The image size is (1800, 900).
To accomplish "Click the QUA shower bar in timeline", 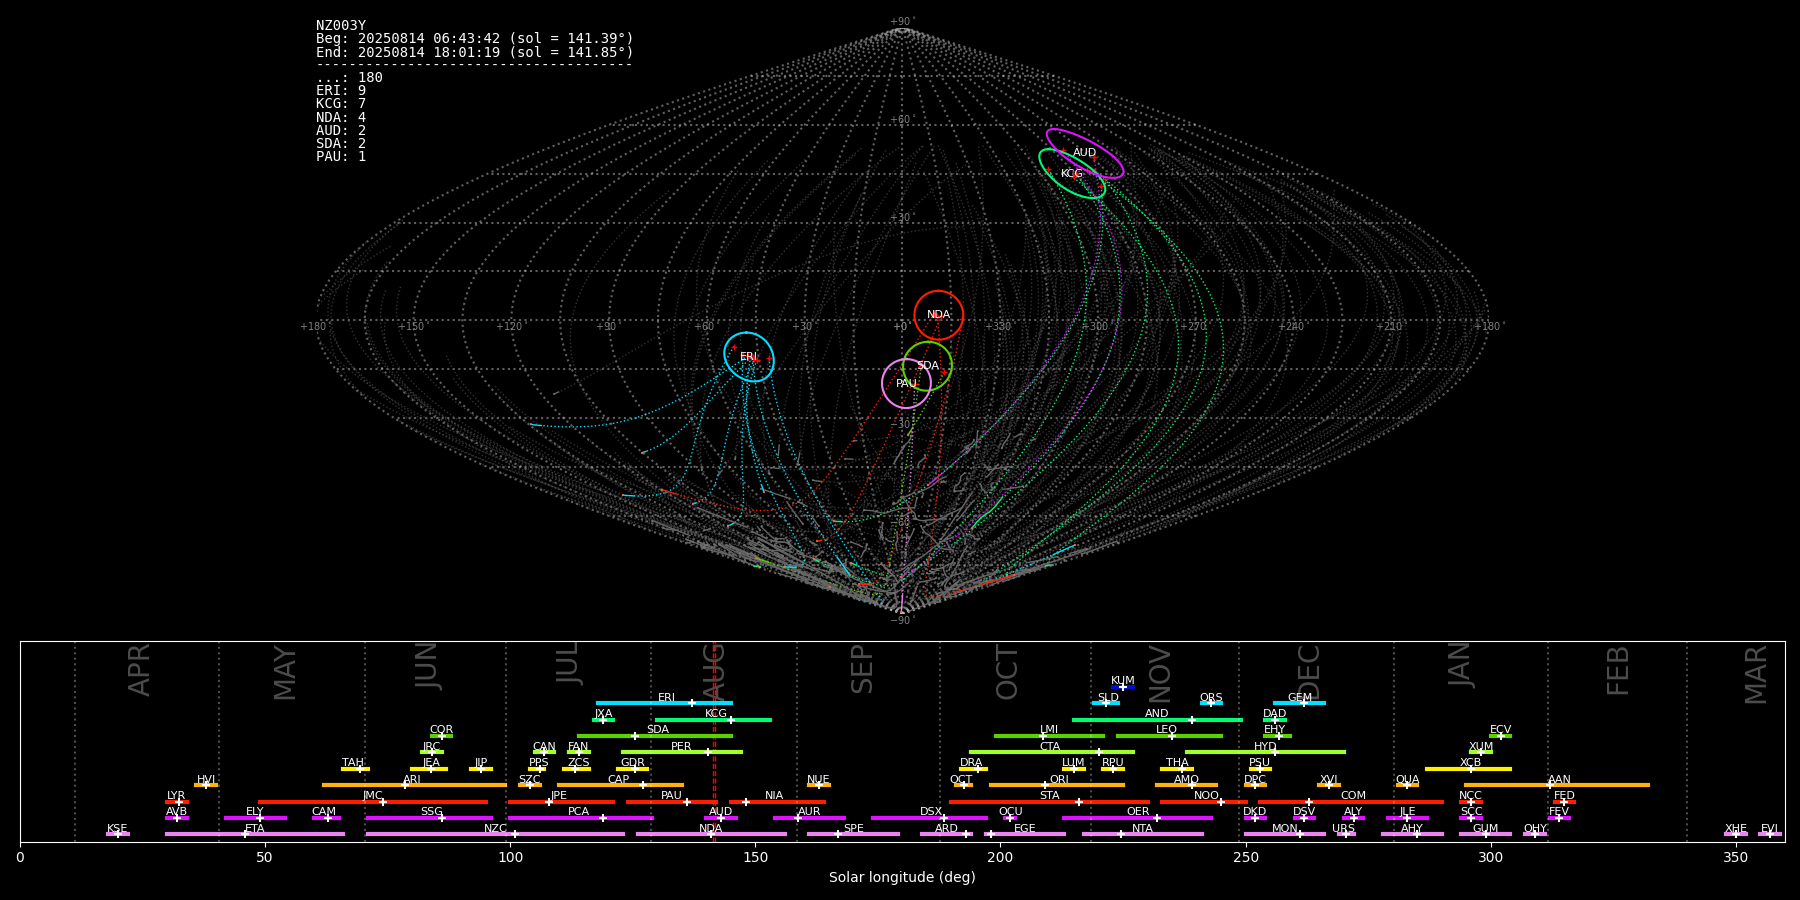I will tap(1407, 785).
